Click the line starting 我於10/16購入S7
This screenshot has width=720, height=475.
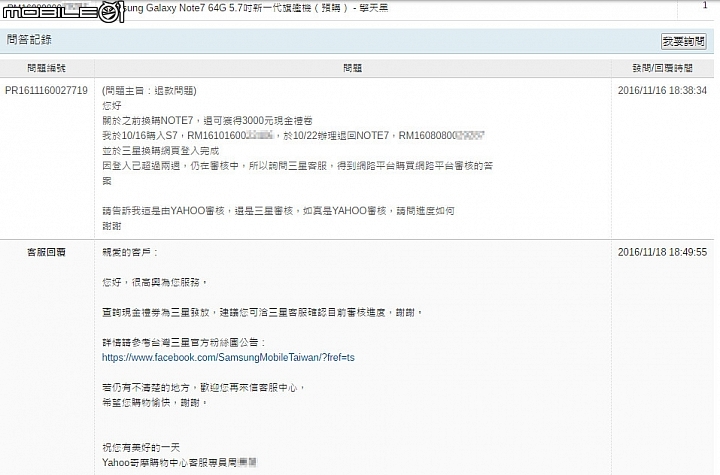click(x=293, y=136)
